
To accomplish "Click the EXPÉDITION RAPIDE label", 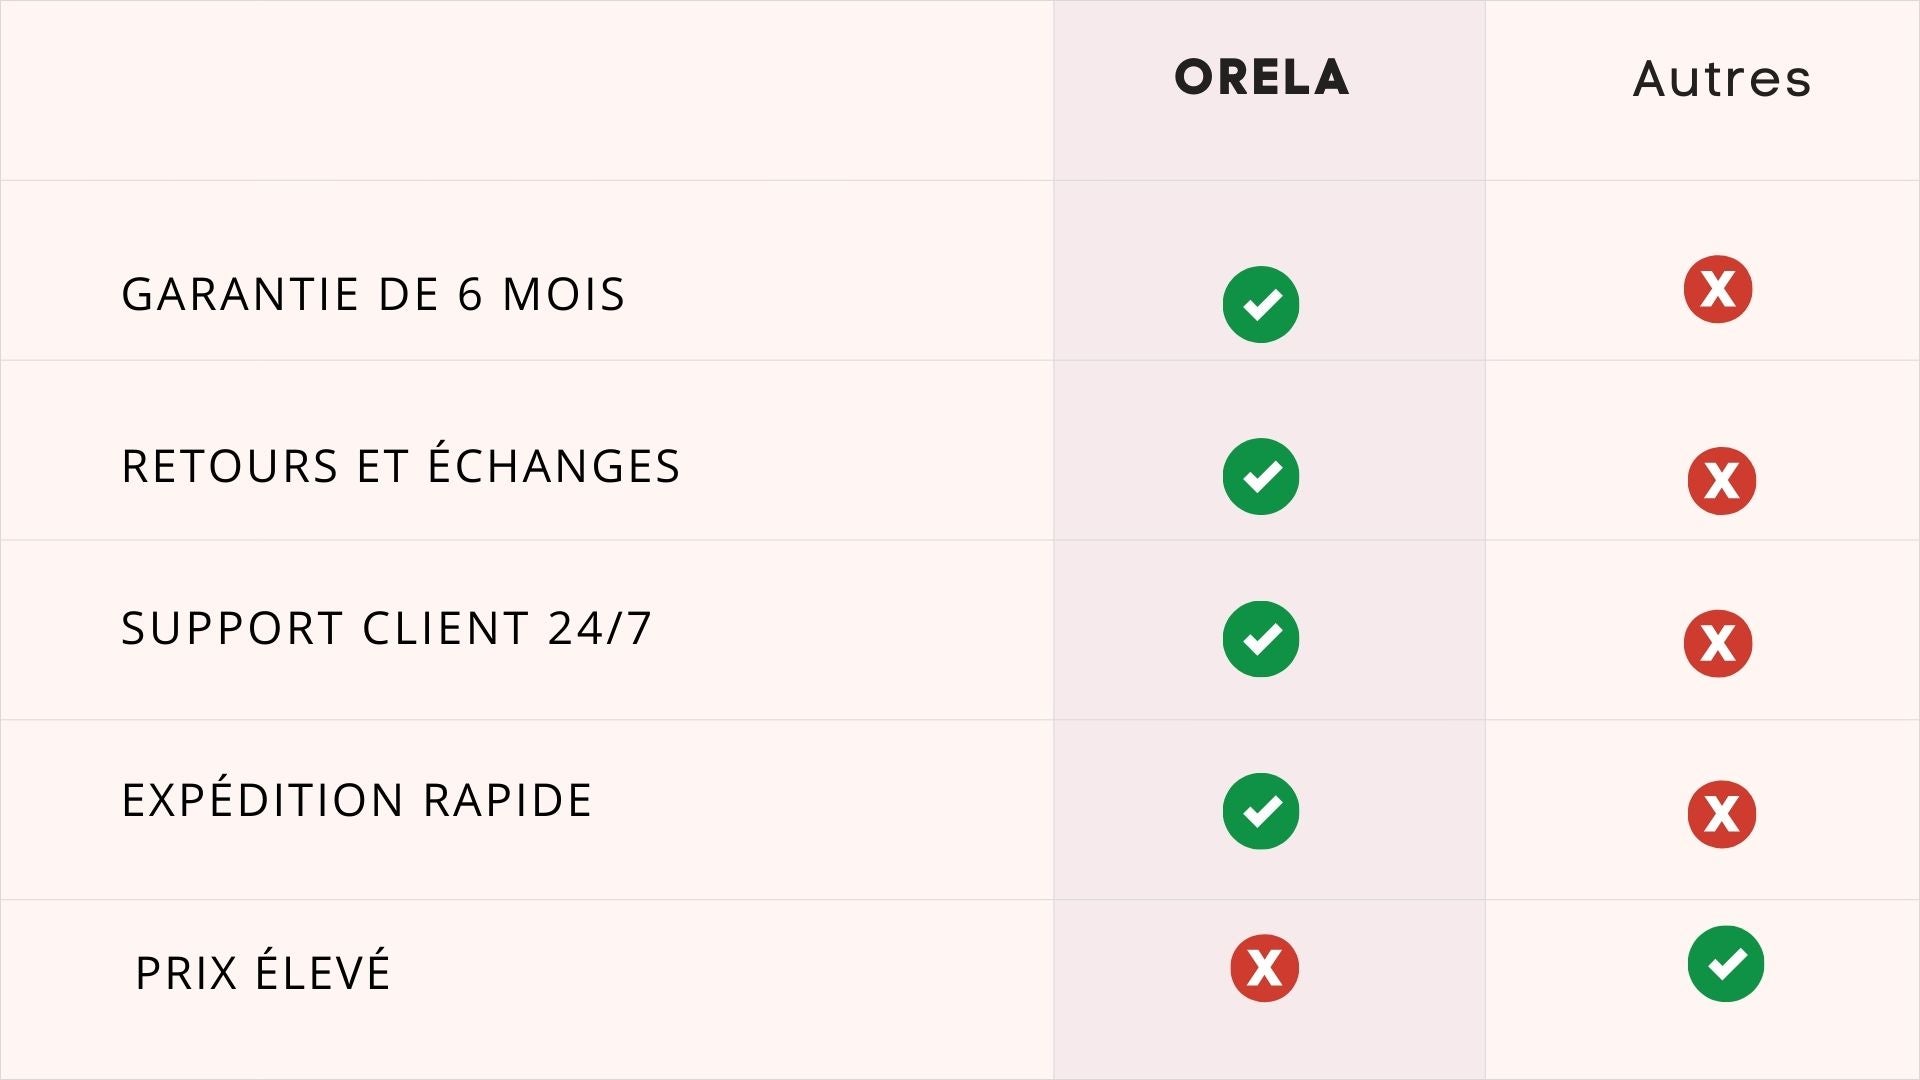I will tap(357, 801).
